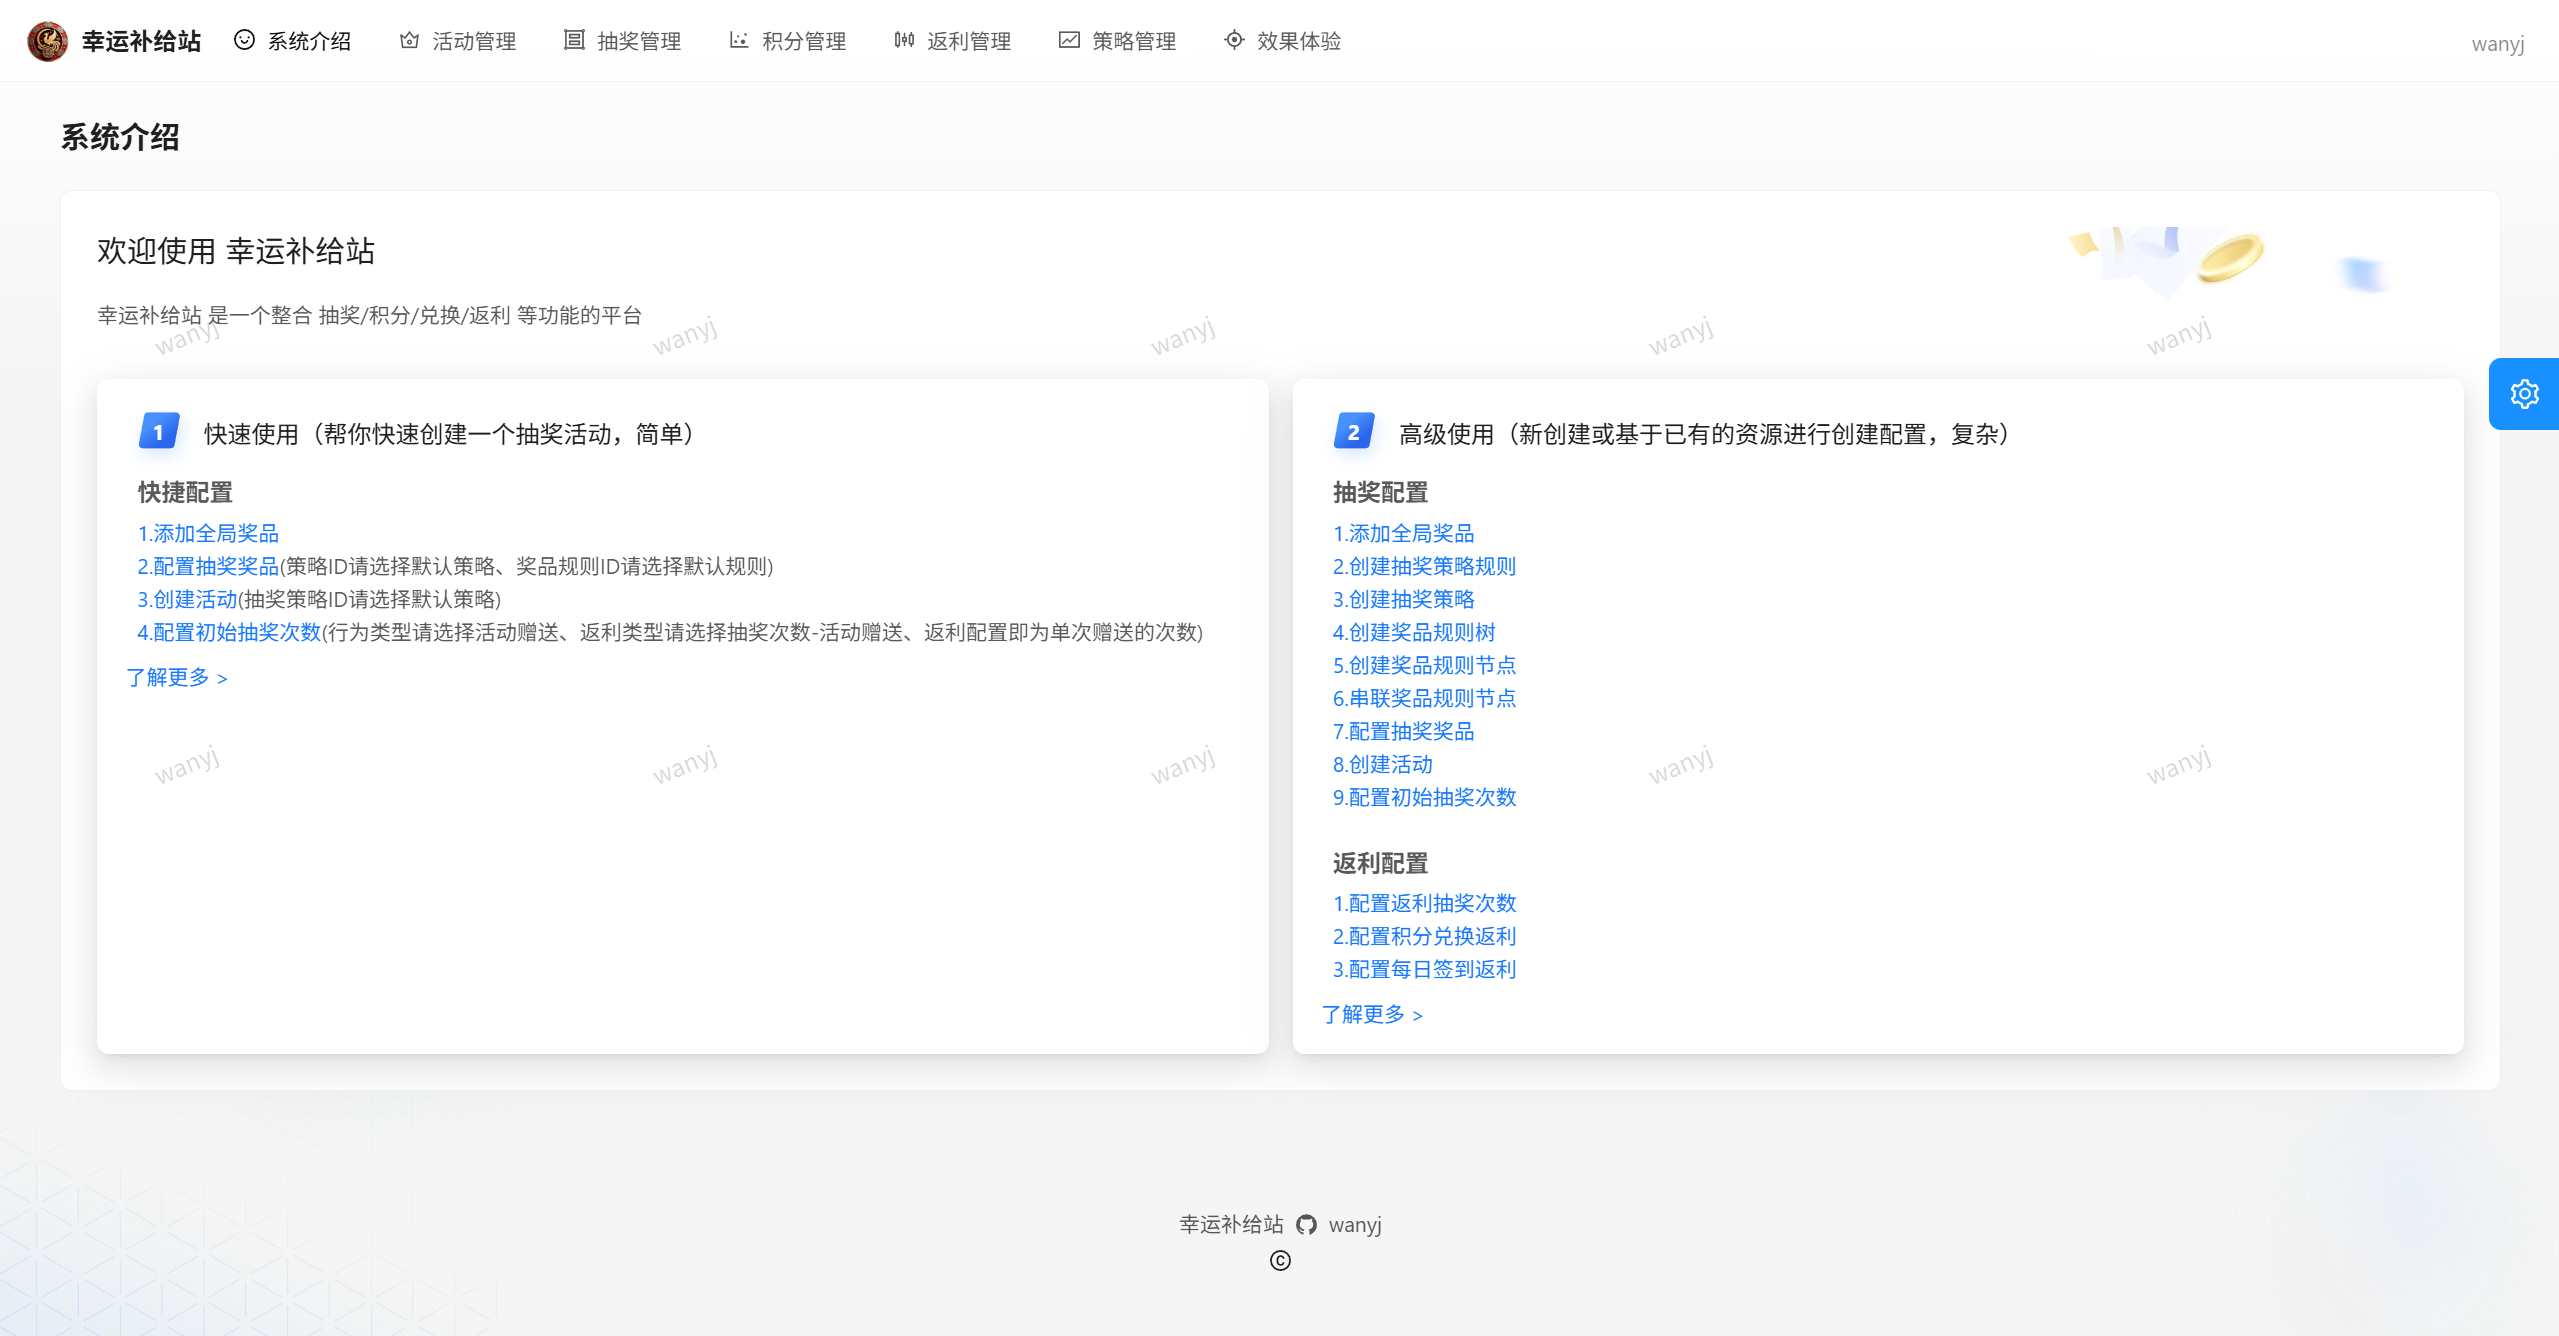The height and width of the screenshot is (1336, 2559).
Task: Click the list icon for 抽奖管理
Action: tap(574, 40)
